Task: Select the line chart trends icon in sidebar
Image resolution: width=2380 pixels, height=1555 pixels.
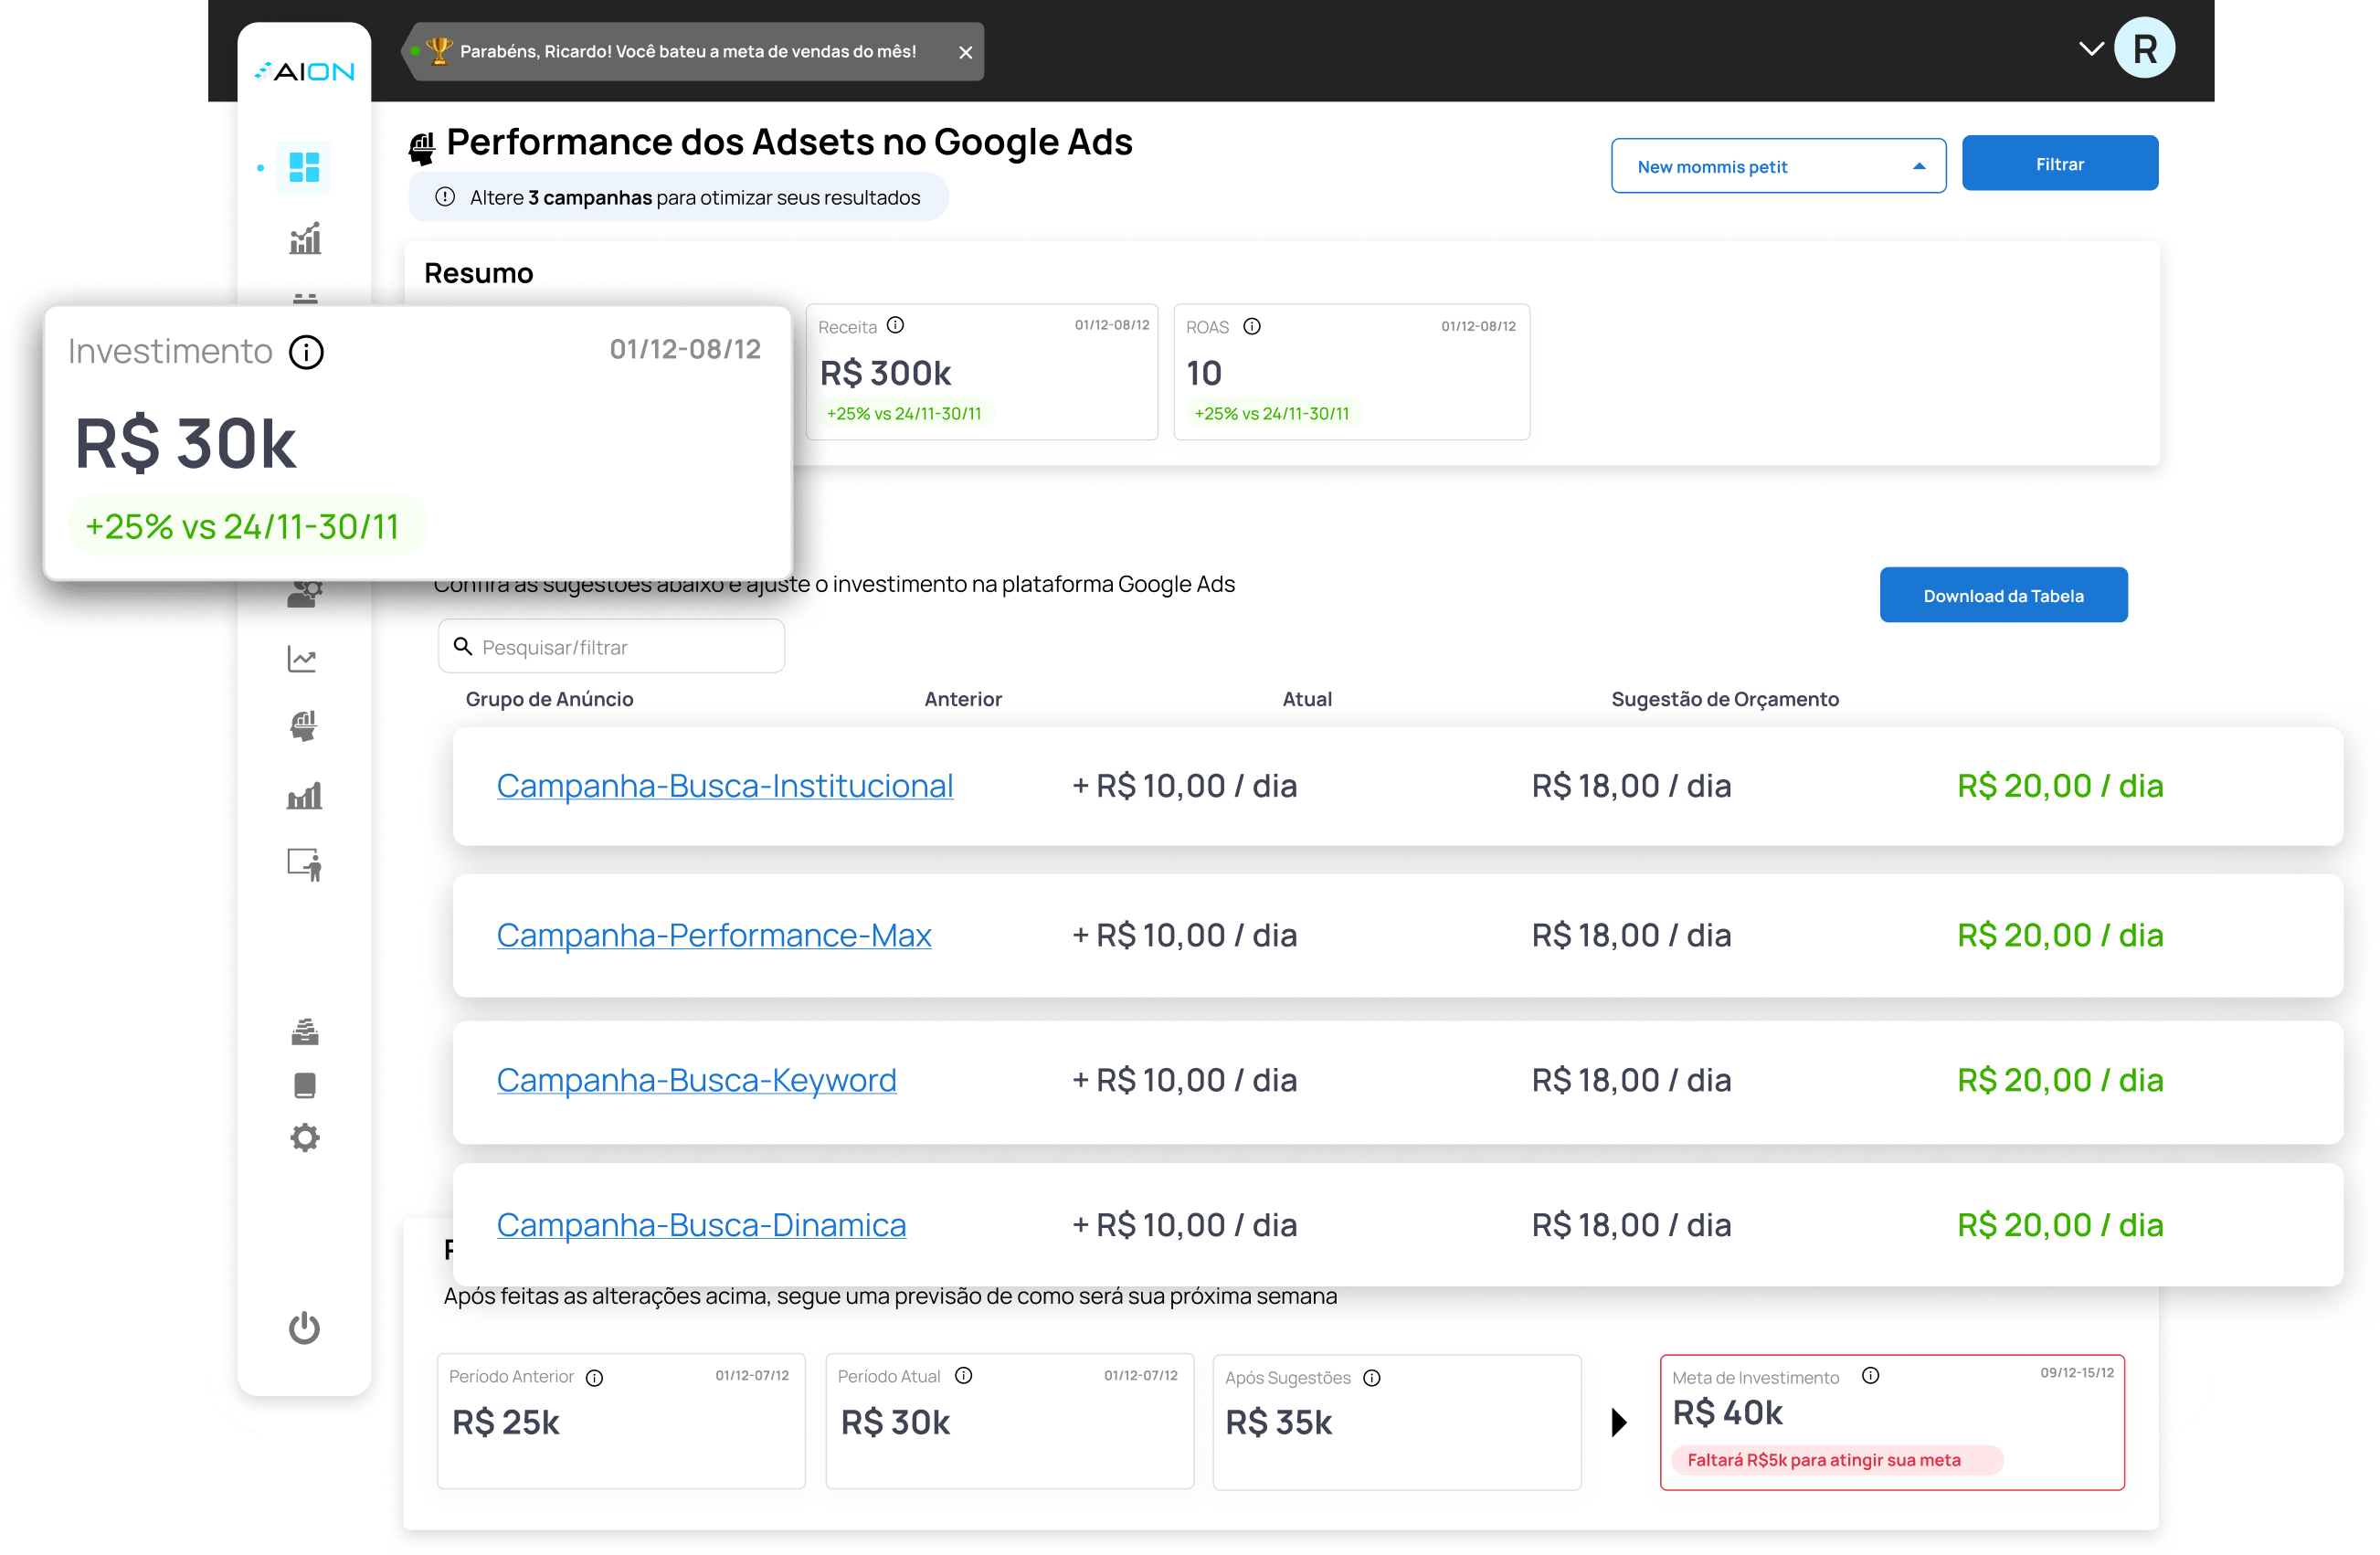Action: click(x=304, y=658)
